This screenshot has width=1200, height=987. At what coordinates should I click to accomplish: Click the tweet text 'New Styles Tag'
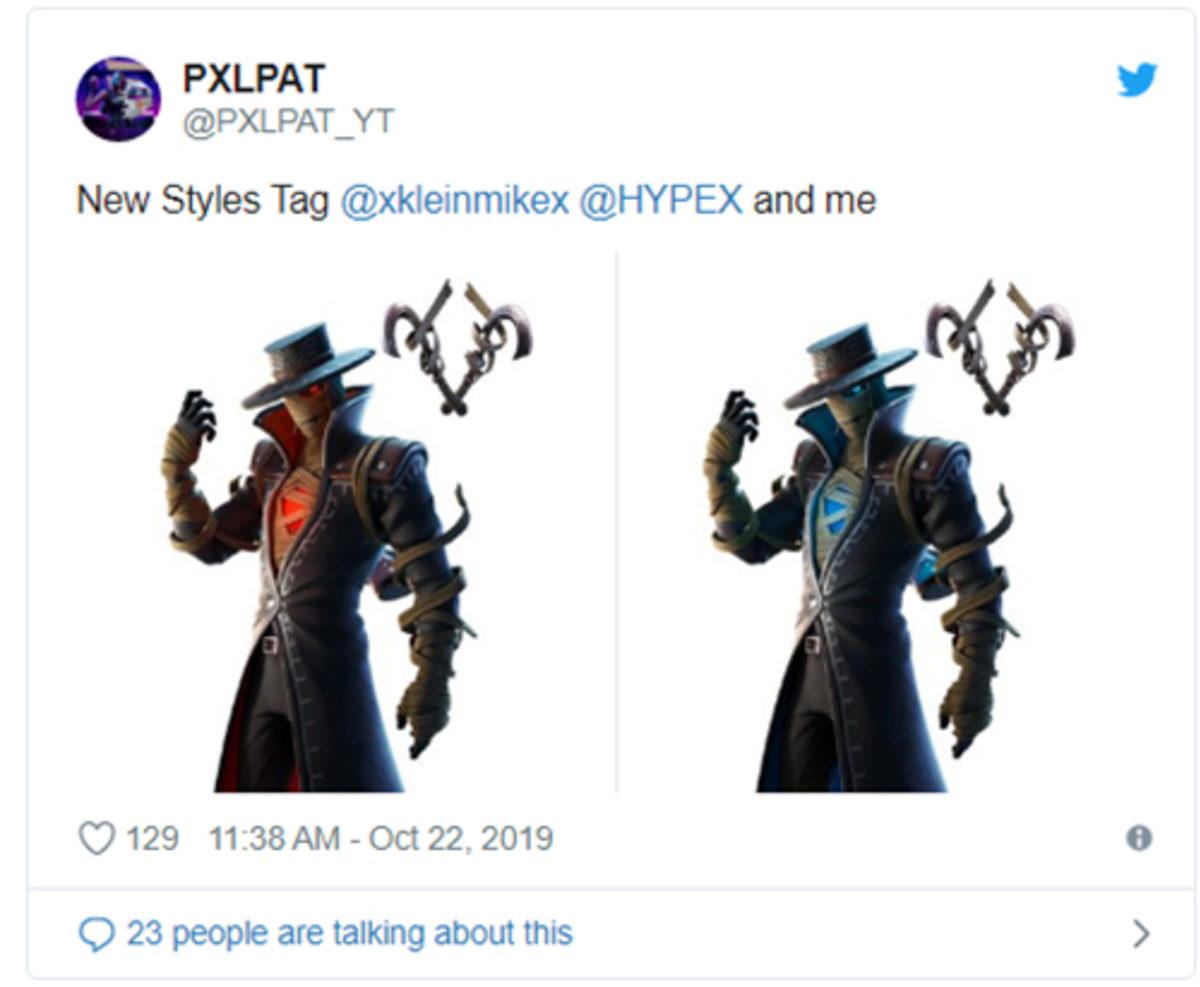click(203, 200)
